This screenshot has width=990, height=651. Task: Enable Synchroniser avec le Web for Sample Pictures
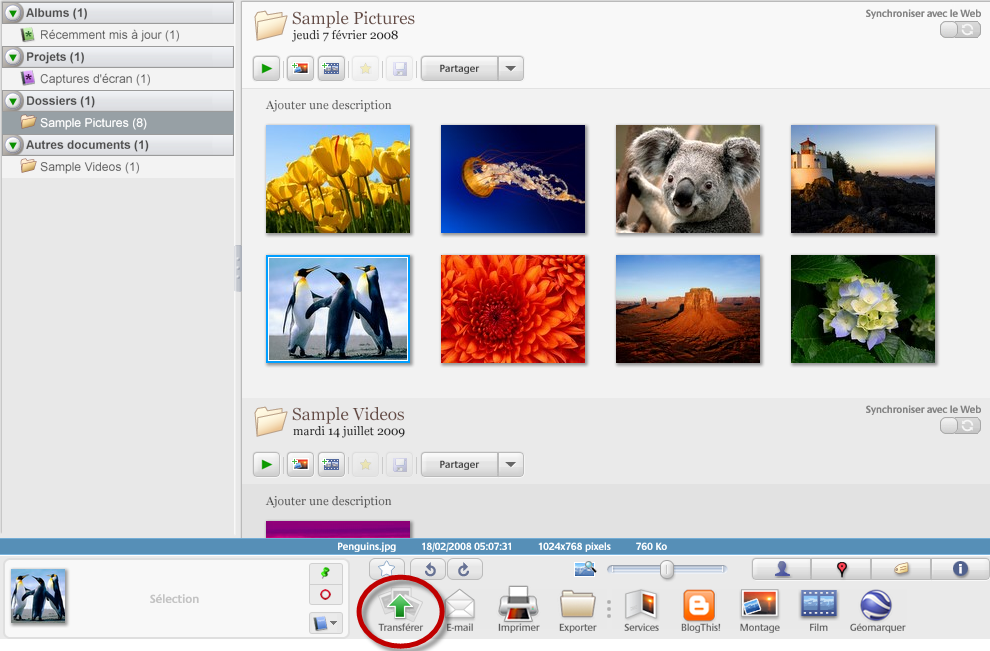[959, 29]
